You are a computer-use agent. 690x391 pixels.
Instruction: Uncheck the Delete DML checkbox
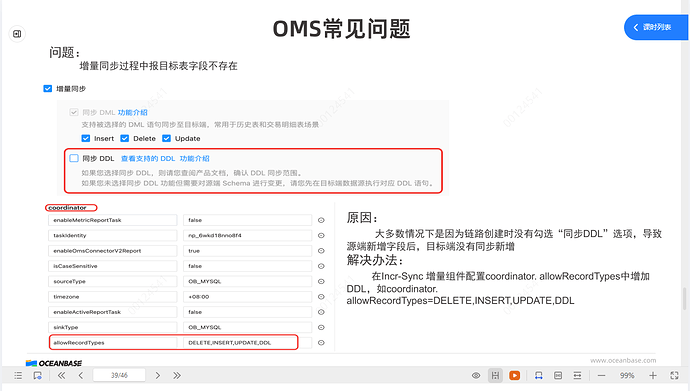125,138
